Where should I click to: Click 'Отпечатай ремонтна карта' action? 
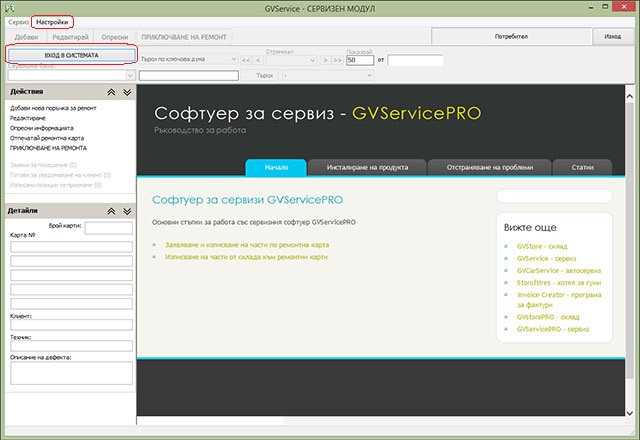click(47, 138)
